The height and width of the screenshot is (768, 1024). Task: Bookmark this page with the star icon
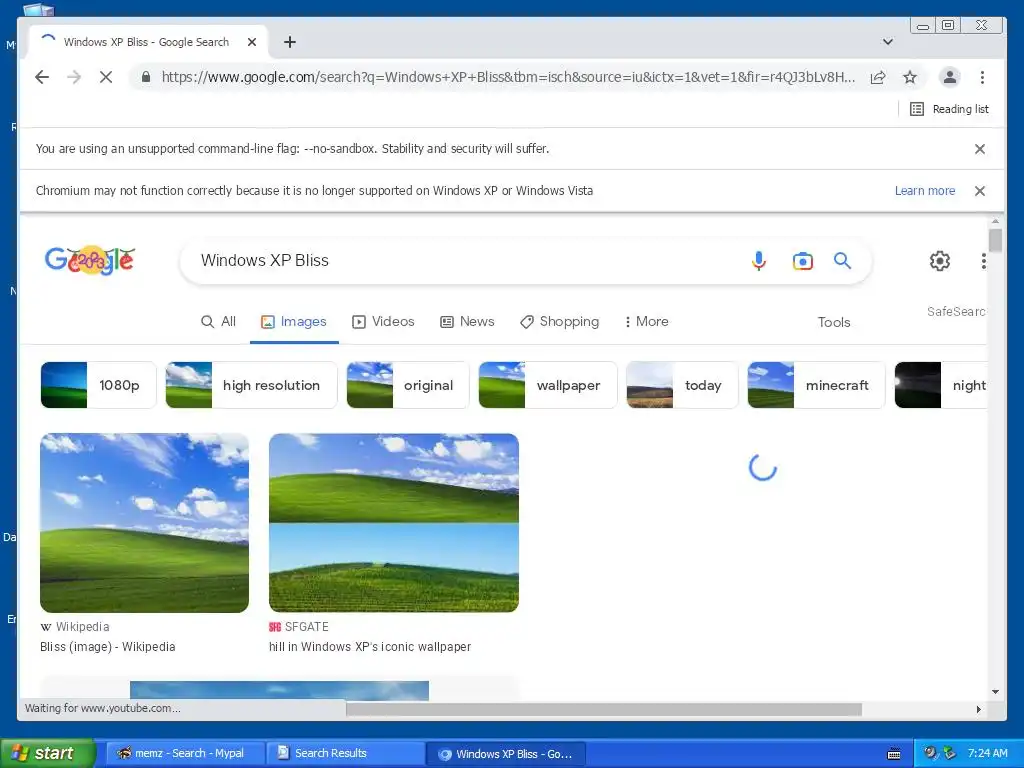pos(910,78)
